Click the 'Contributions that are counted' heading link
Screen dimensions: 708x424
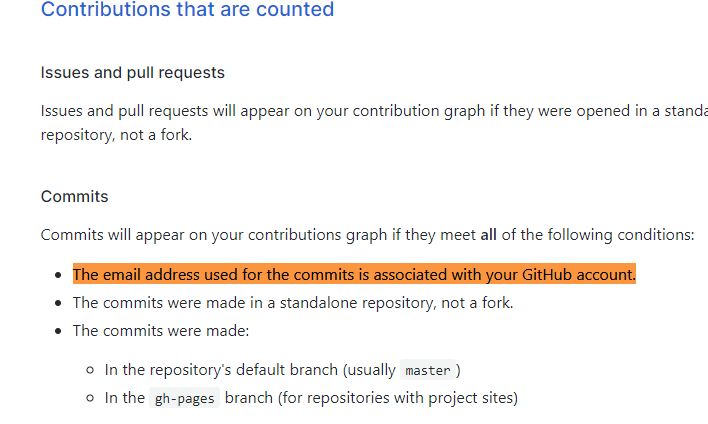click(187, 11)
